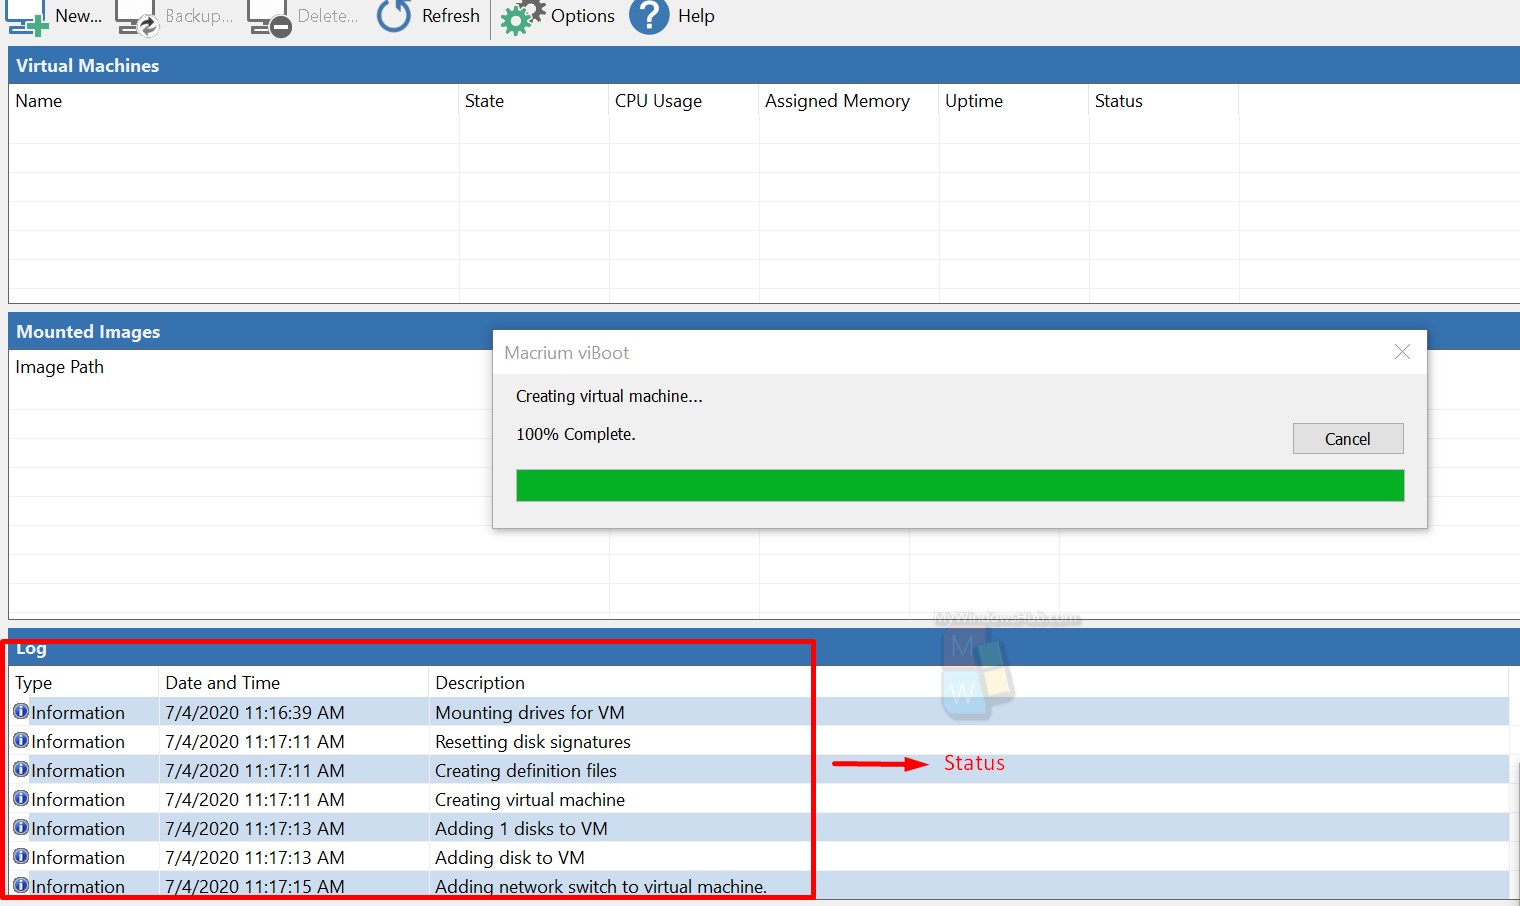
Task: Sort virtual machines by Name column
Action: (x=234, y=101)
